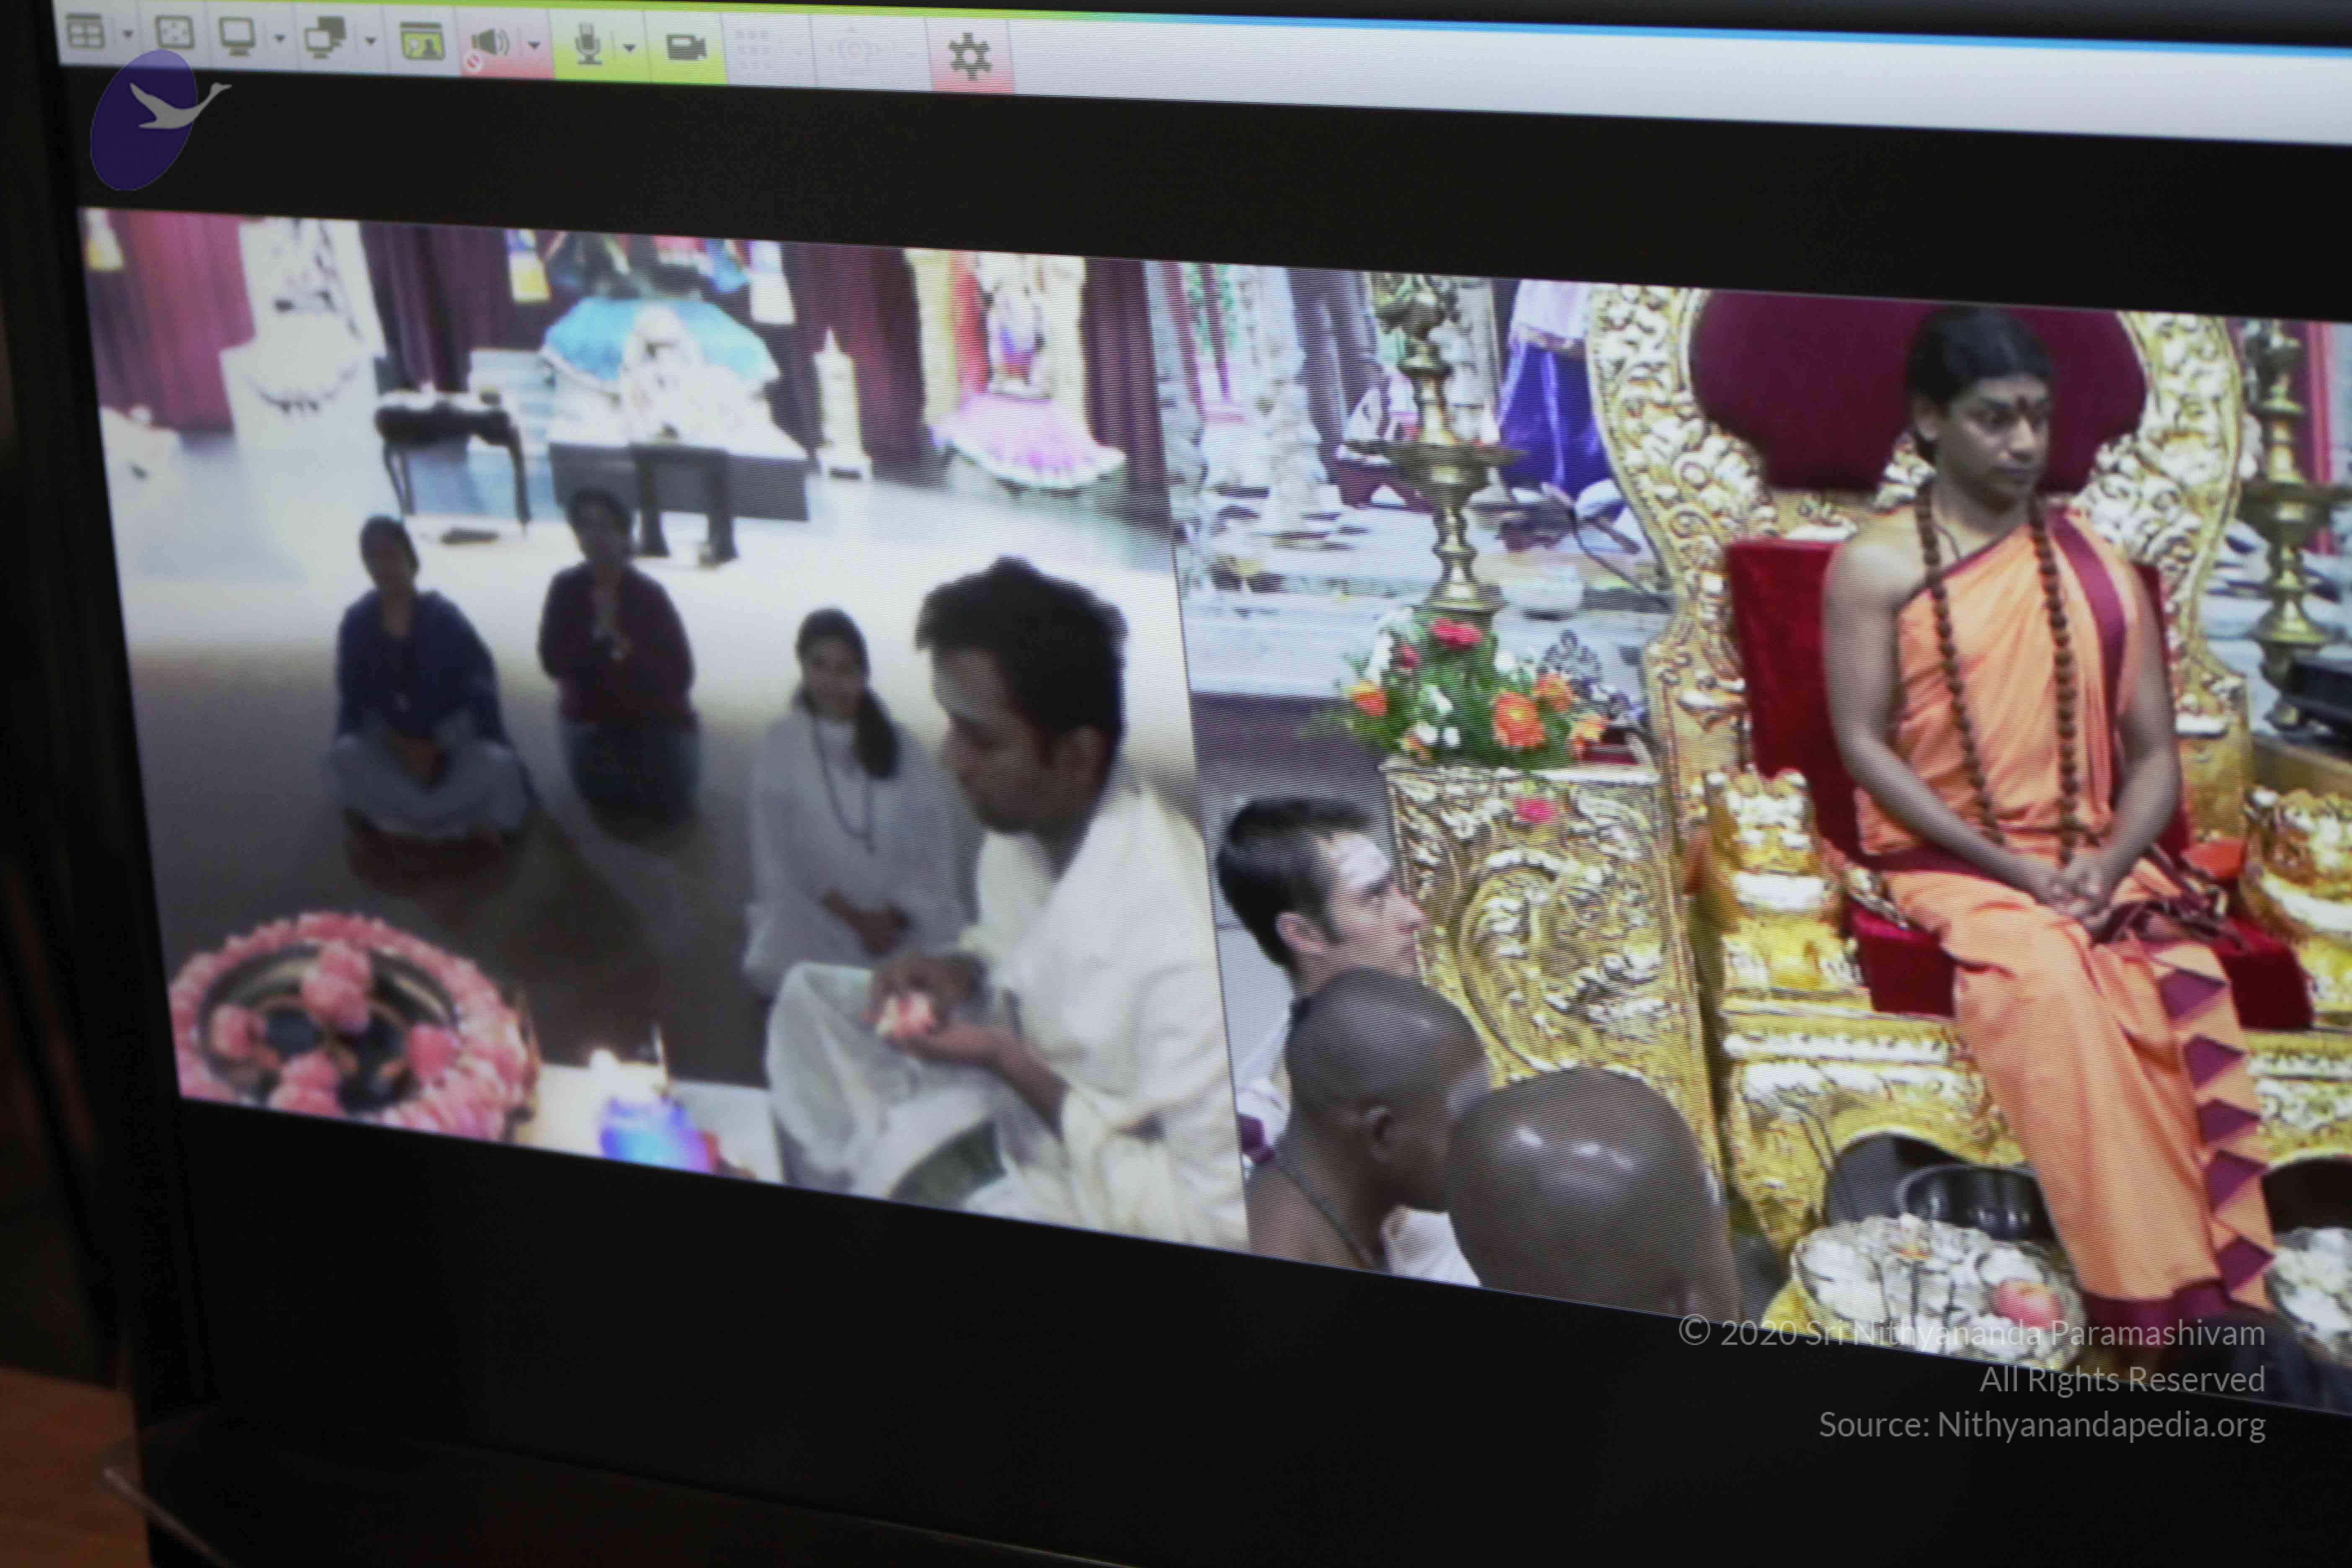Select the right video pane with throne
Image resolution: width=2352 pixels, height=1568 pixels.
click(x=1780, y=800)
